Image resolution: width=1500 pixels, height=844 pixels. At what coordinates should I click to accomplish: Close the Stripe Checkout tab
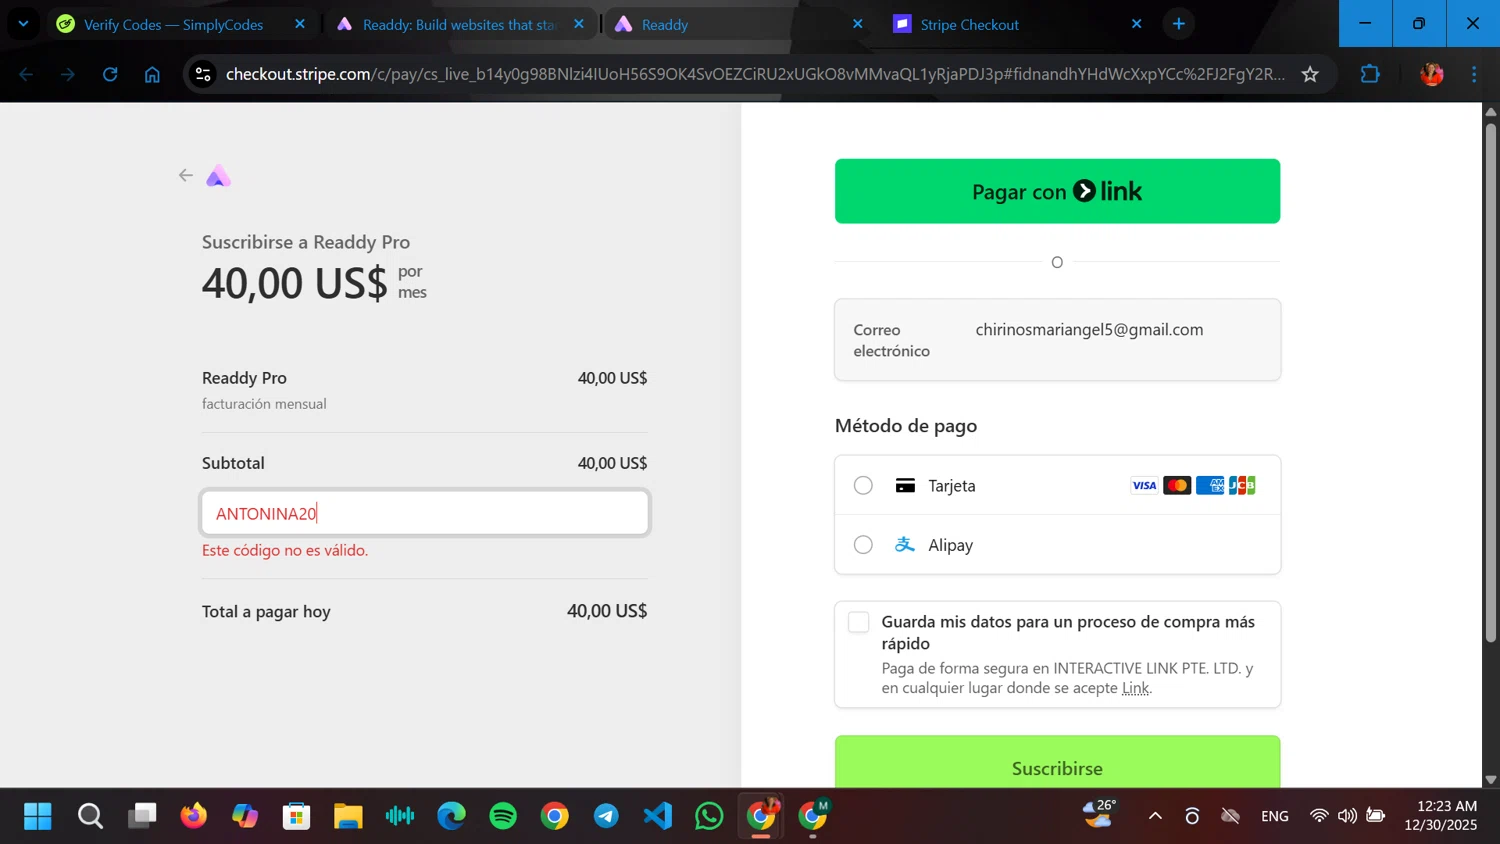(x=1136, y=24)
